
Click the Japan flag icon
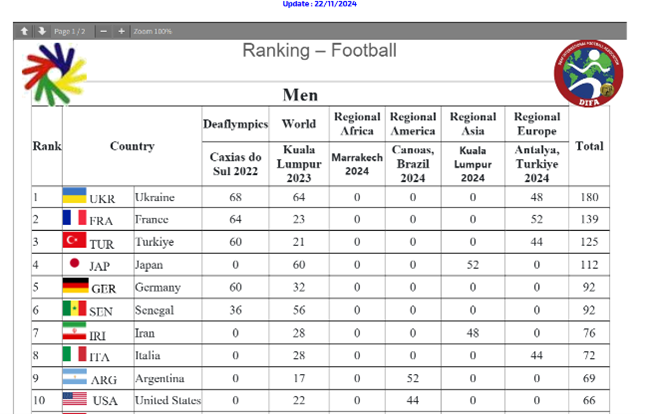click(x=75, y=265)
